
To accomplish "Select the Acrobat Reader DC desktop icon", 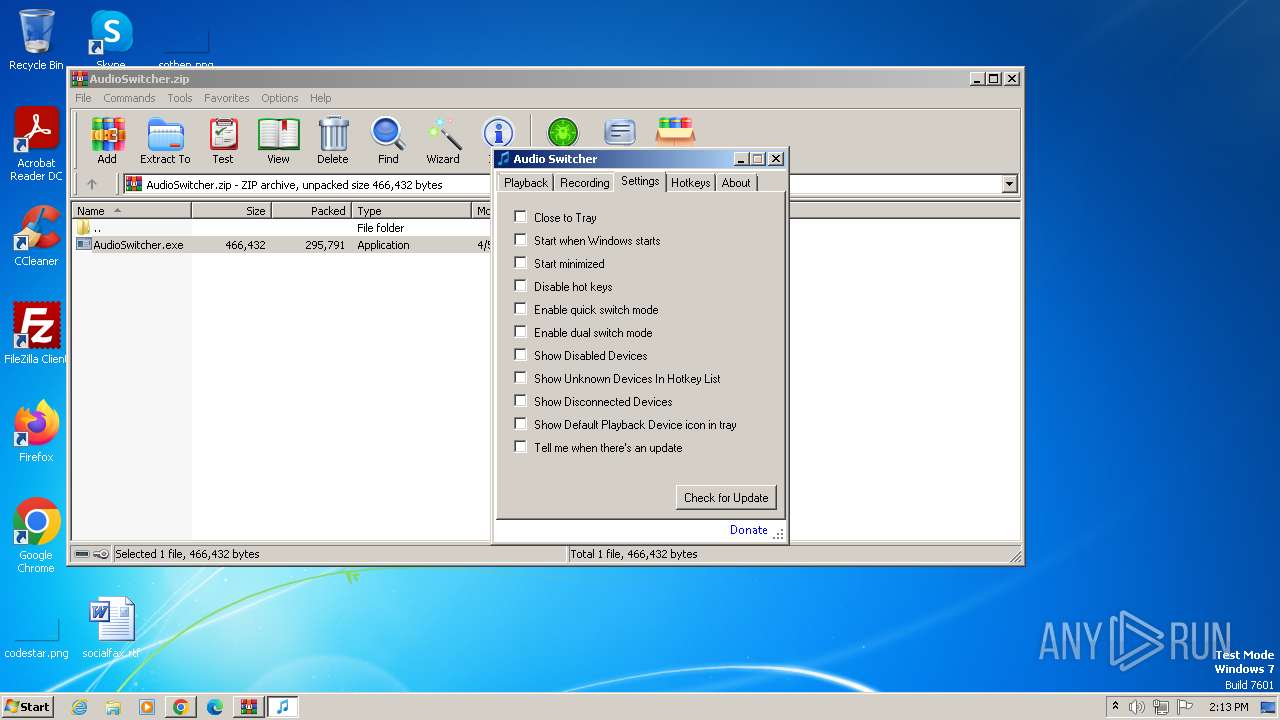I will 36,144.
